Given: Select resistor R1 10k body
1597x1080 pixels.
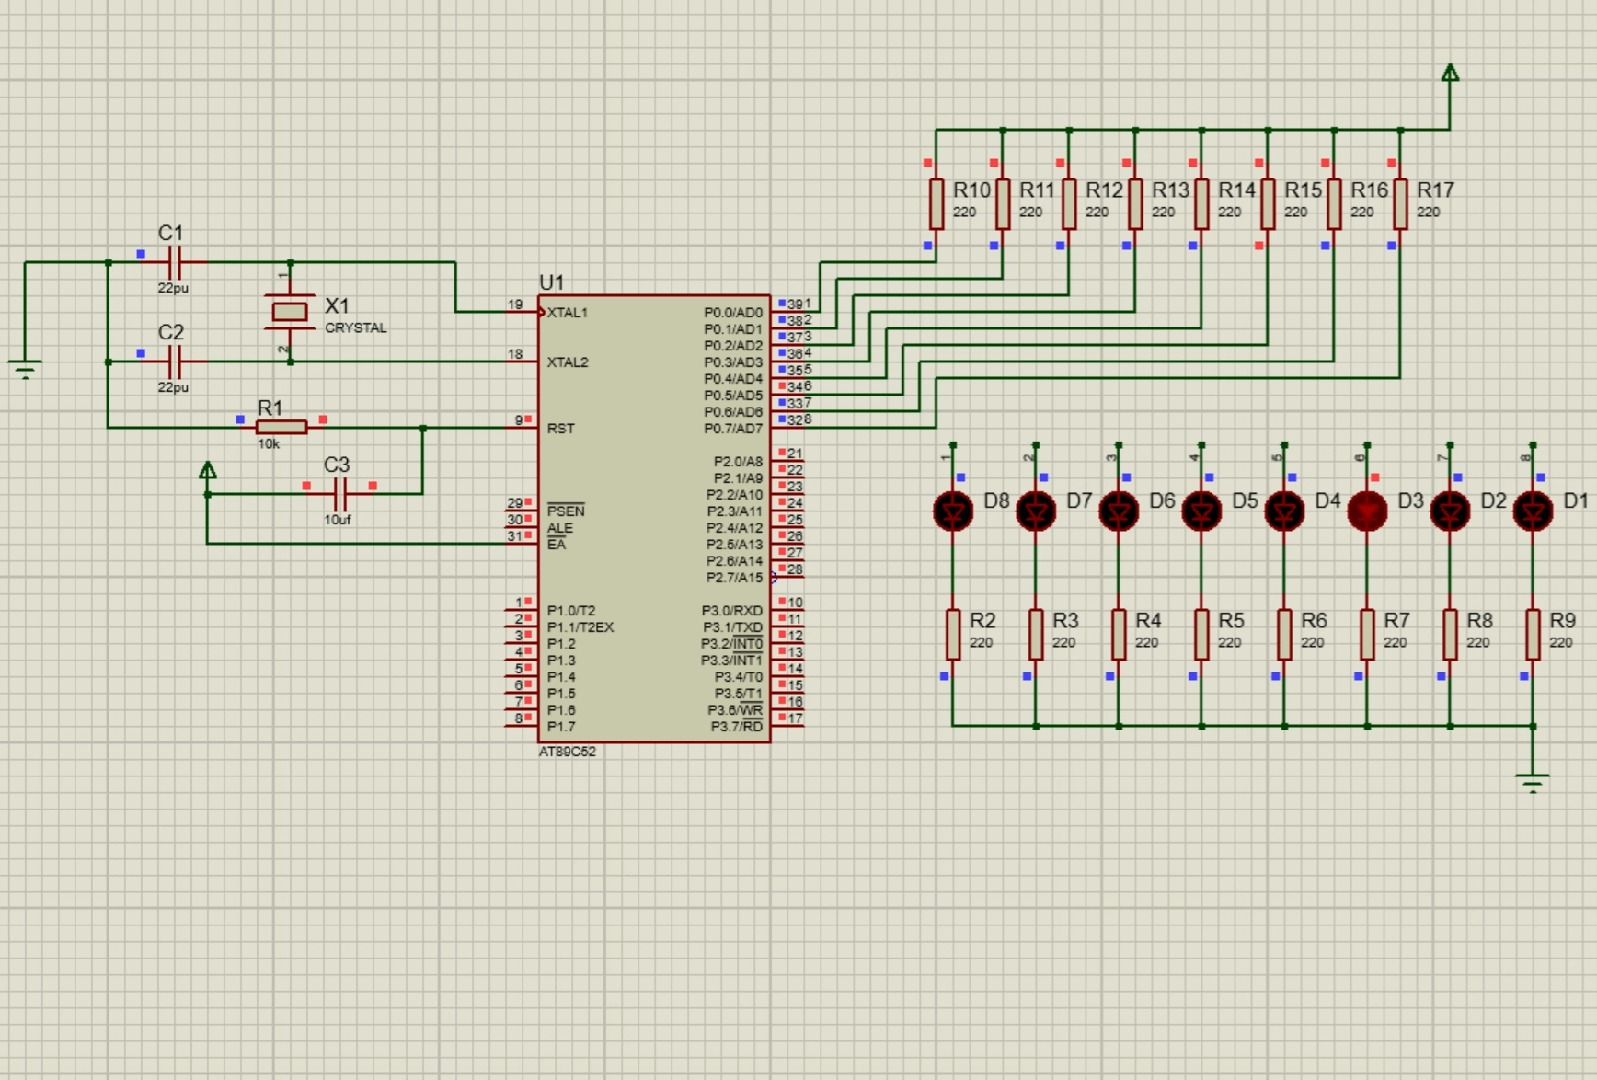Looking at the screenshot, I should click(281, 428).
